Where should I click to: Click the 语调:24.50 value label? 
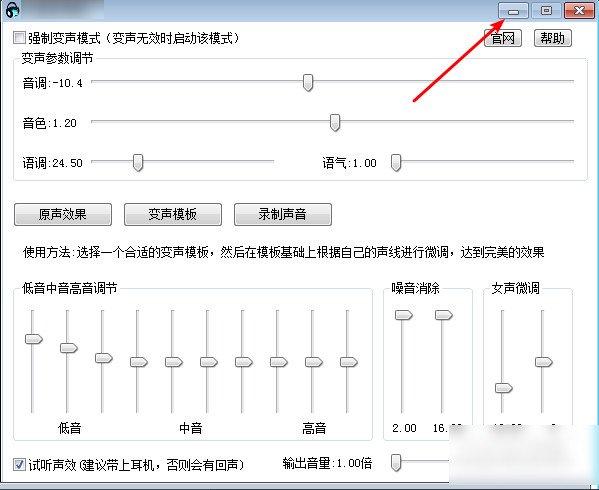[53, 163]
